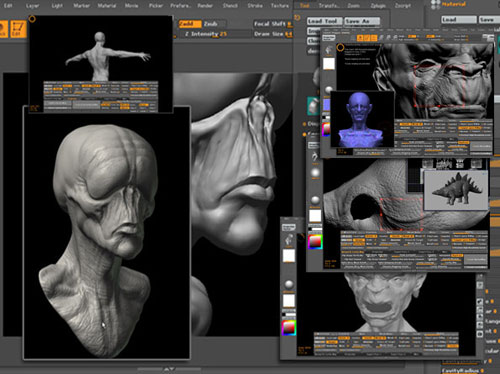Open the Stroke menu
500x374 pixels.
[255, 6]
